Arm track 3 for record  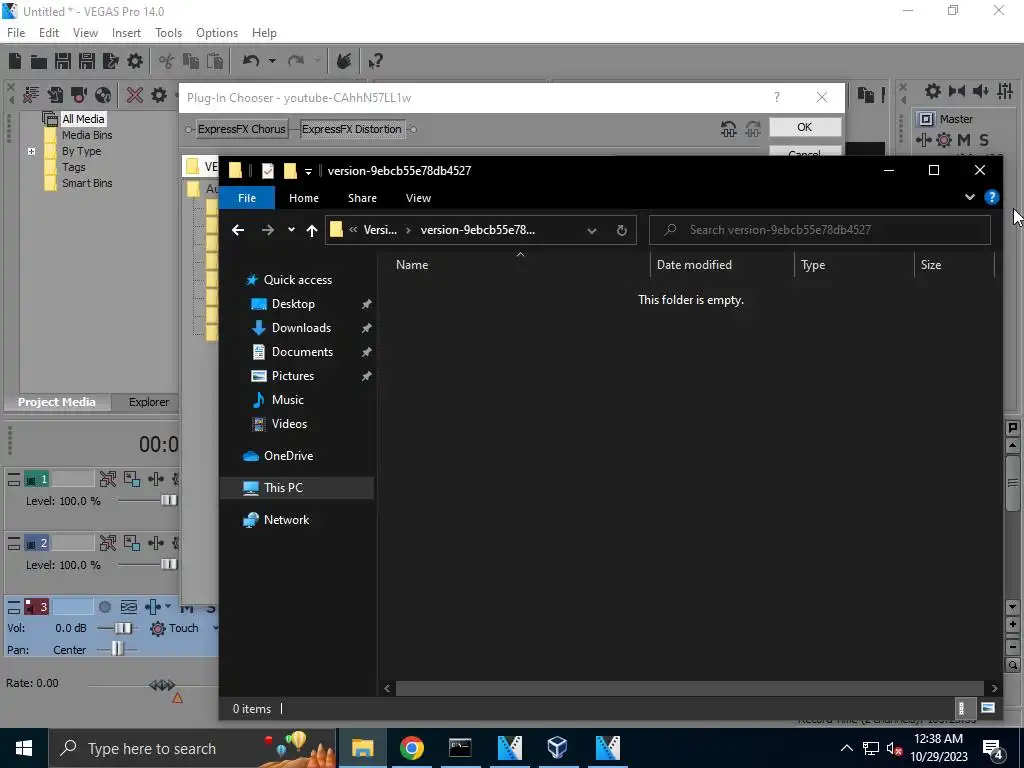(x=104, y=607)
